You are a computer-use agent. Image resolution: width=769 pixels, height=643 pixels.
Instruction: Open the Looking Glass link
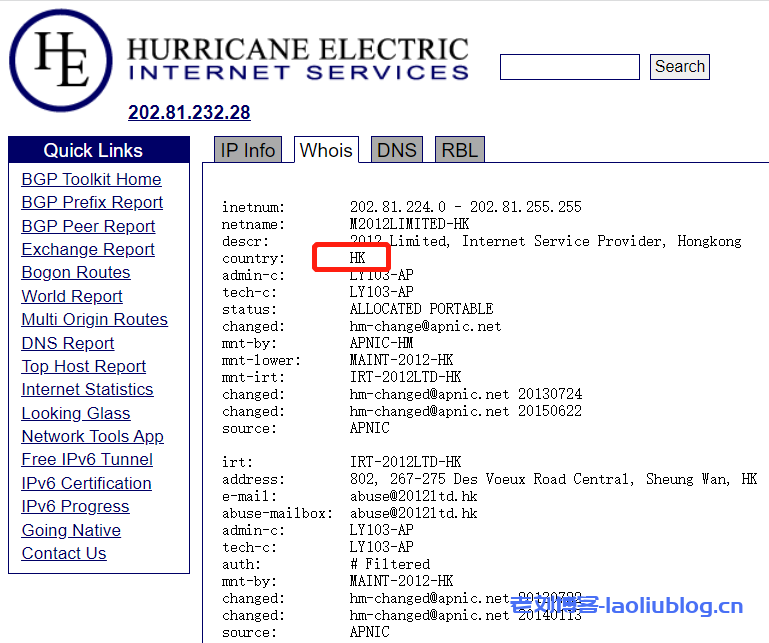pos(76,413)
